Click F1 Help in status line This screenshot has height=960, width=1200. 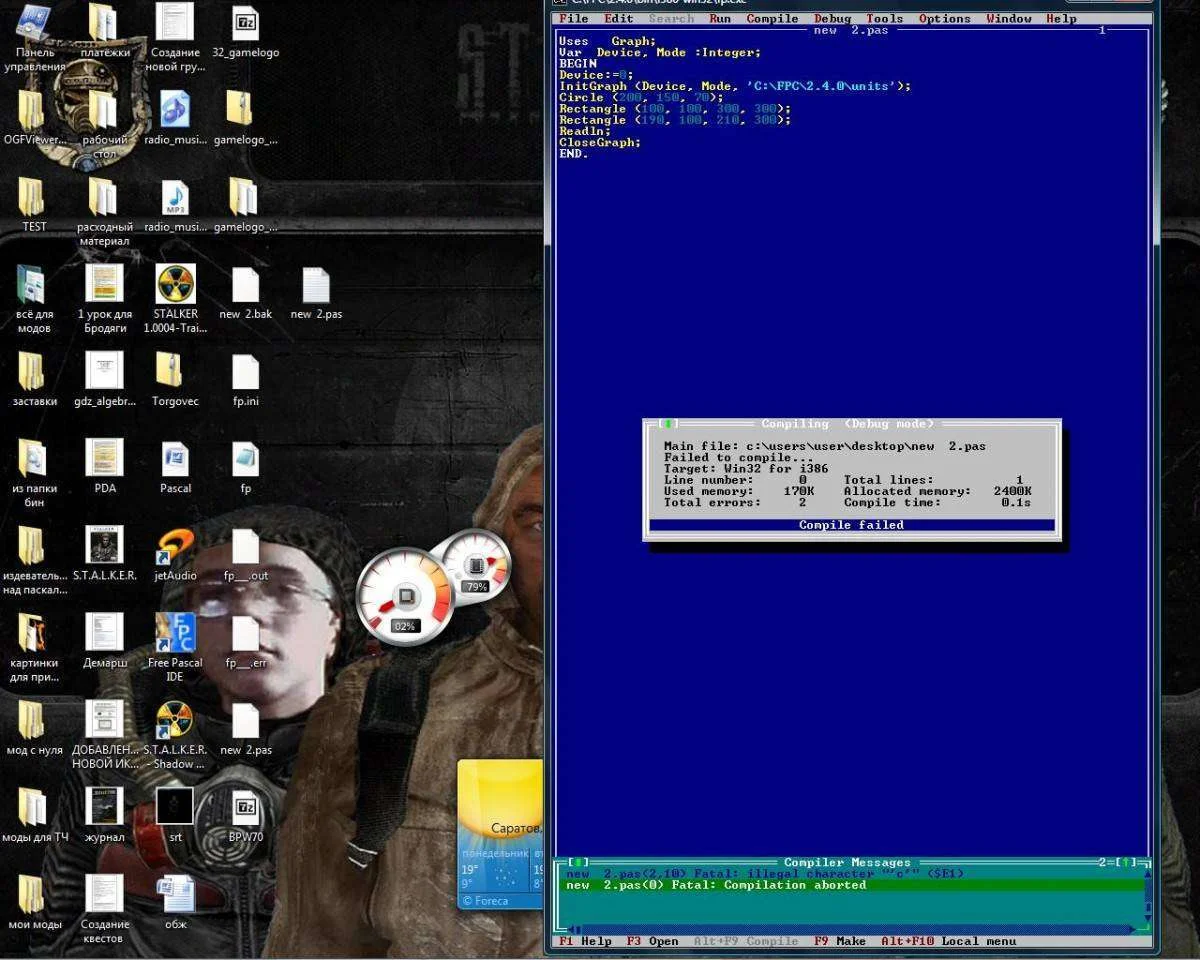(x=585, y=941)
